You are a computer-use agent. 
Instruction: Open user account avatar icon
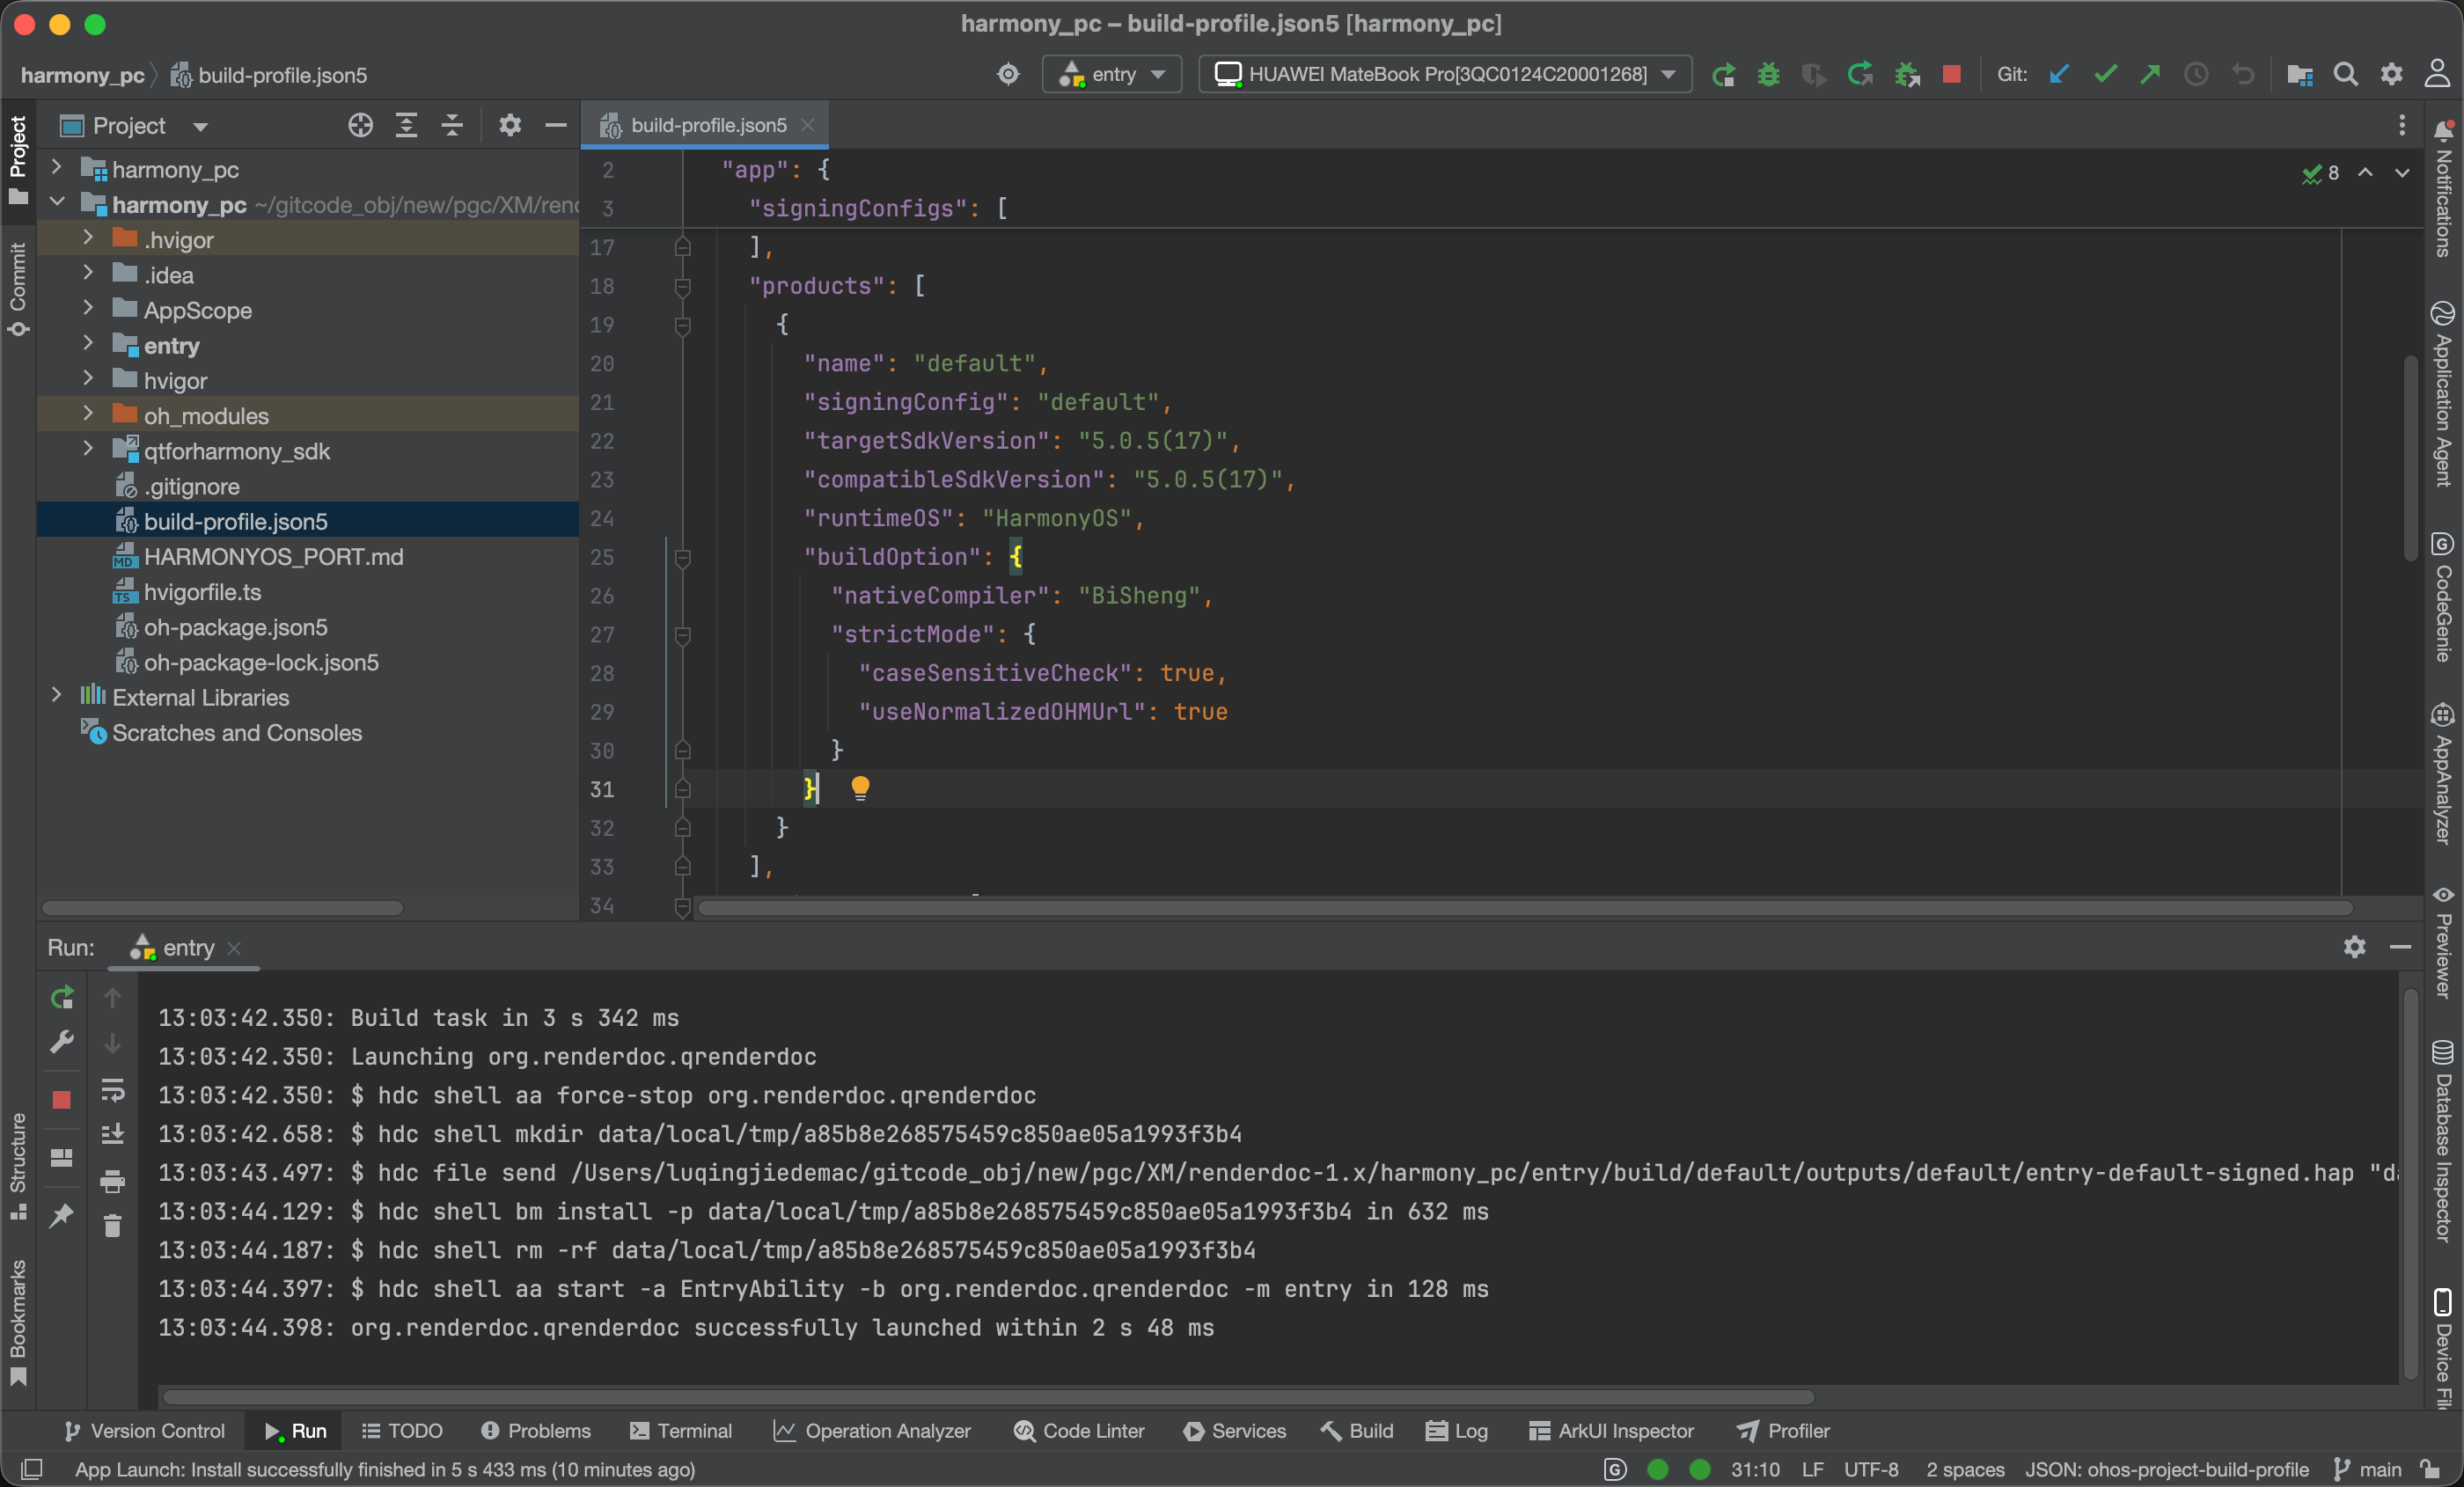(x=2437, y=75)
